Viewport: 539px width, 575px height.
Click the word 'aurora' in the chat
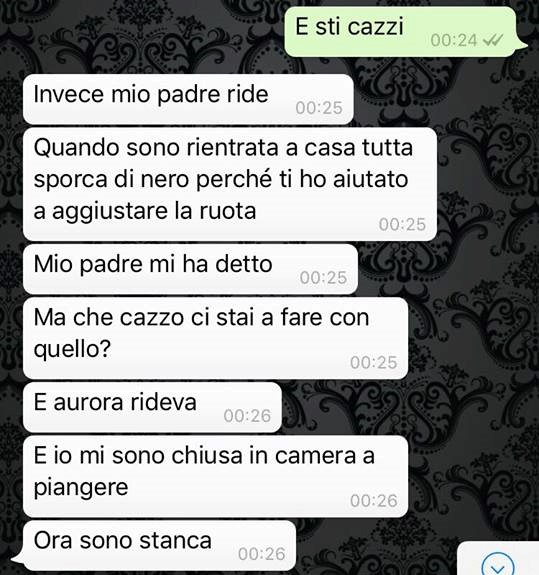coord(89,402)
